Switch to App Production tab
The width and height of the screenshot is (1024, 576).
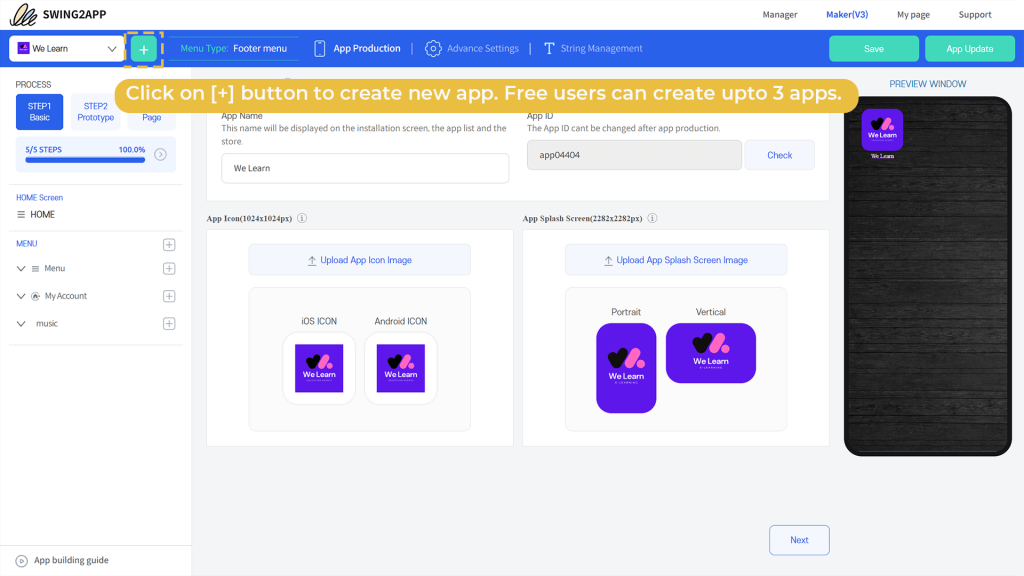point(357,48)
